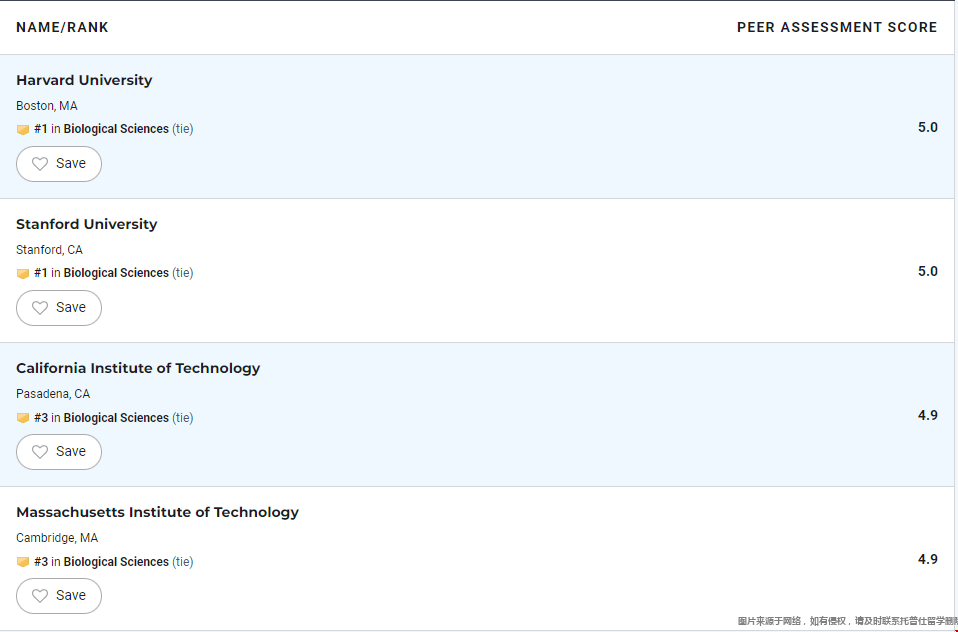Viewport: 958px width, 632px height.
Task: Click Harvard's #1 in Biological Sciences rank
Action: (114, 129)
